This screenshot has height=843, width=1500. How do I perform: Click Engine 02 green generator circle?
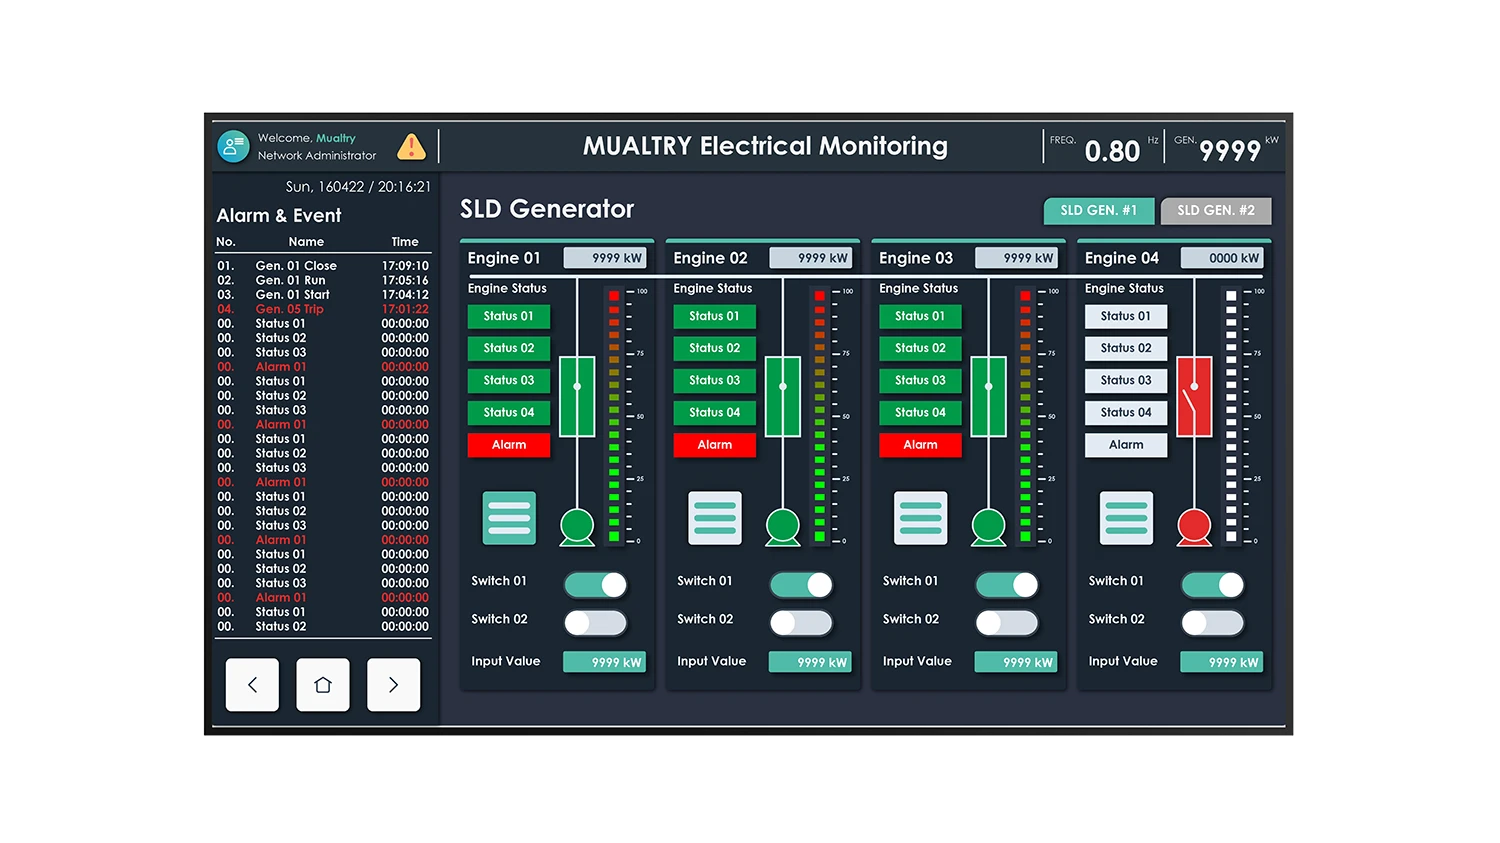coord(783,525)
